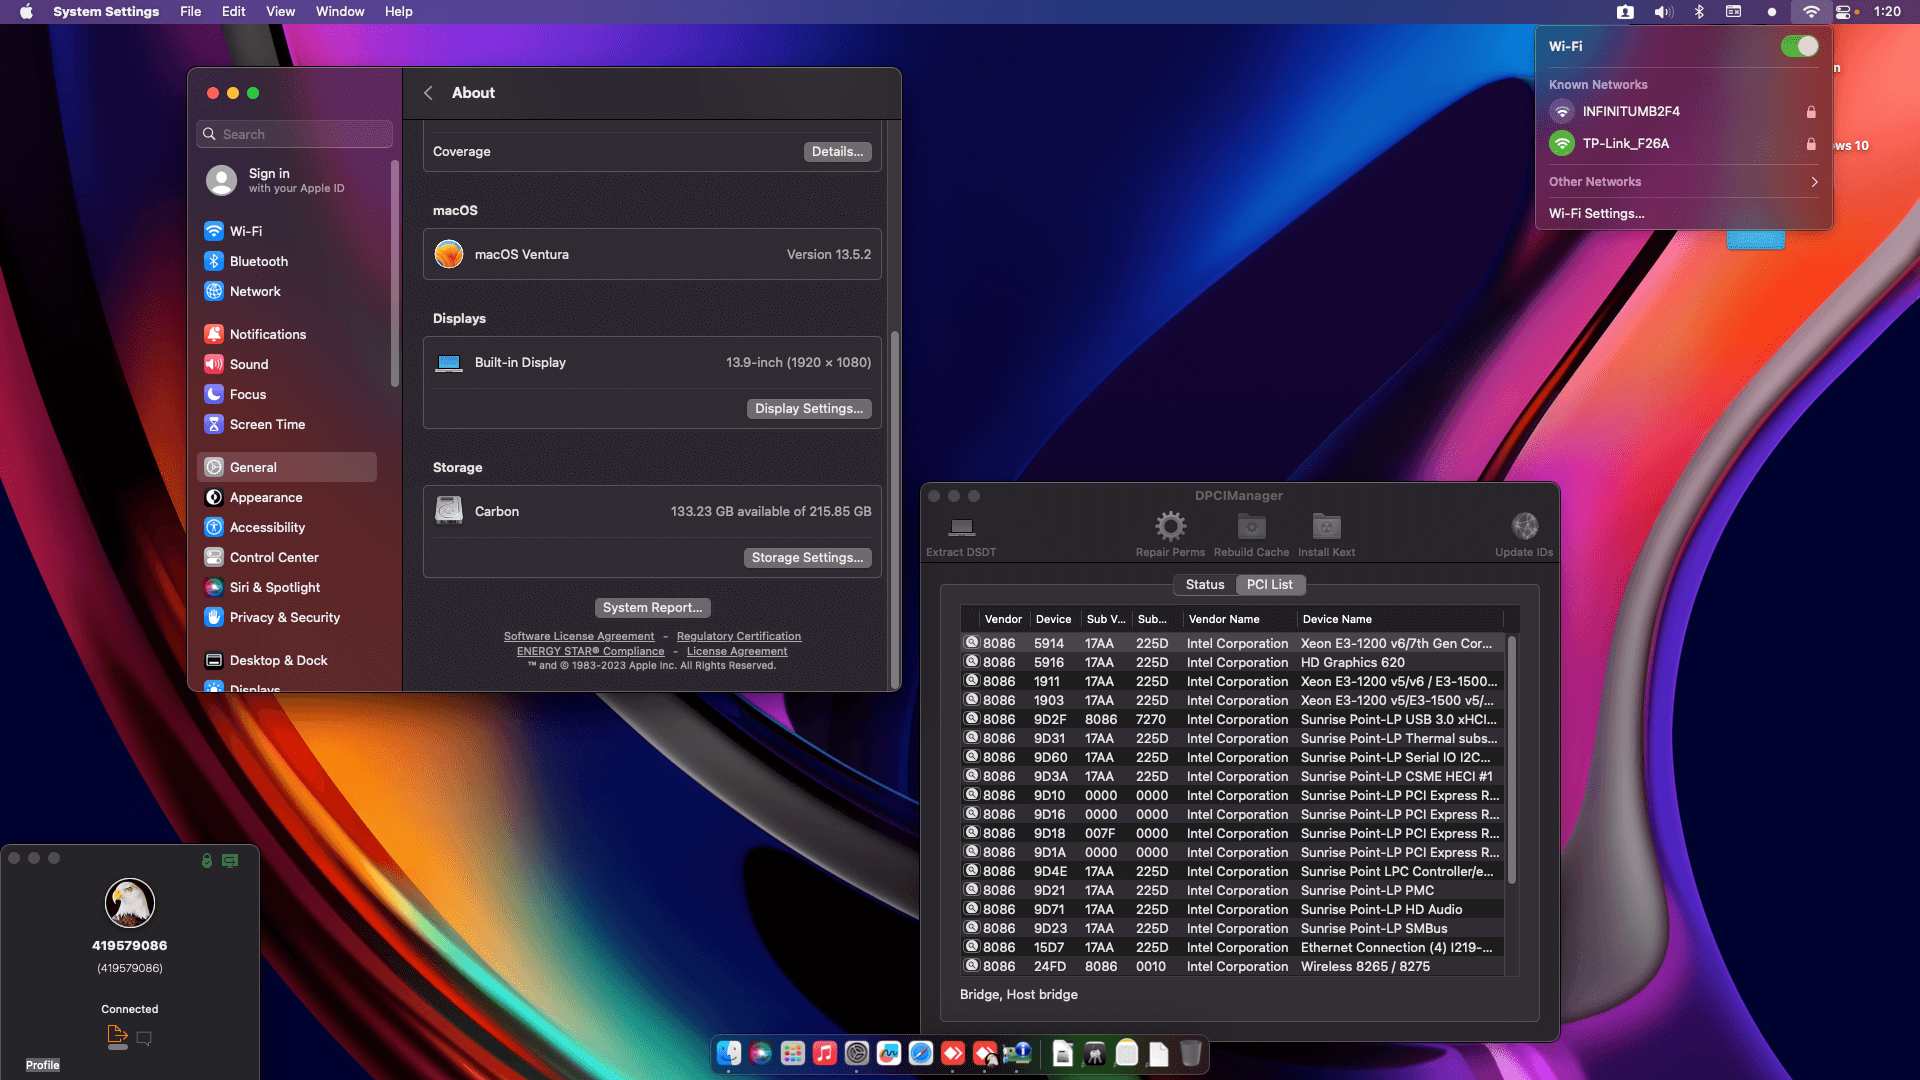Click the System Report... button

652,607
